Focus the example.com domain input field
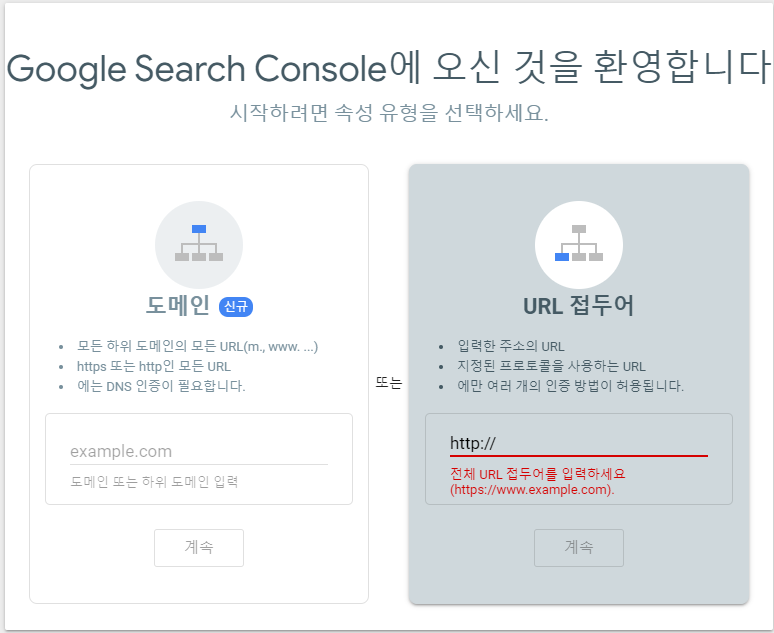The width and height of the screenshot is (774, 633). 199,451
